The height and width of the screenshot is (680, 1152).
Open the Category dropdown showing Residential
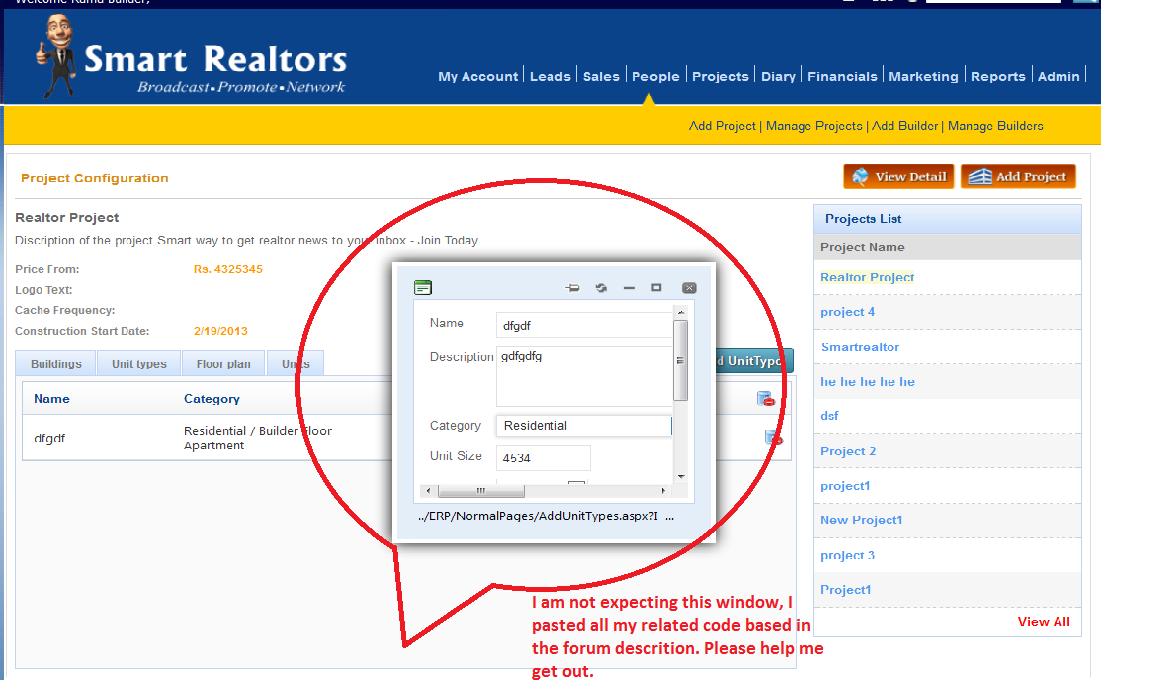pyautogui.click(x=583, y=426)
